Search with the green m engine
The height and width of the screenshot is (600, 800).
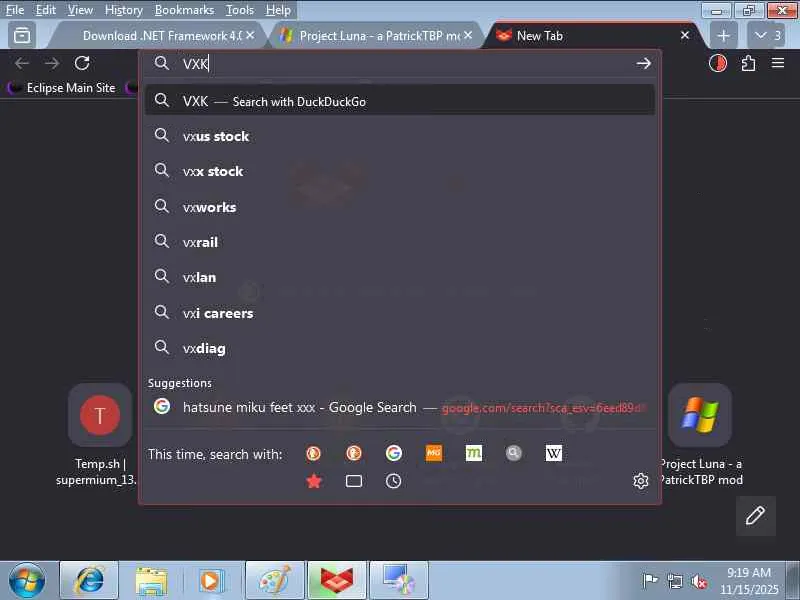(x=473, y=453)
